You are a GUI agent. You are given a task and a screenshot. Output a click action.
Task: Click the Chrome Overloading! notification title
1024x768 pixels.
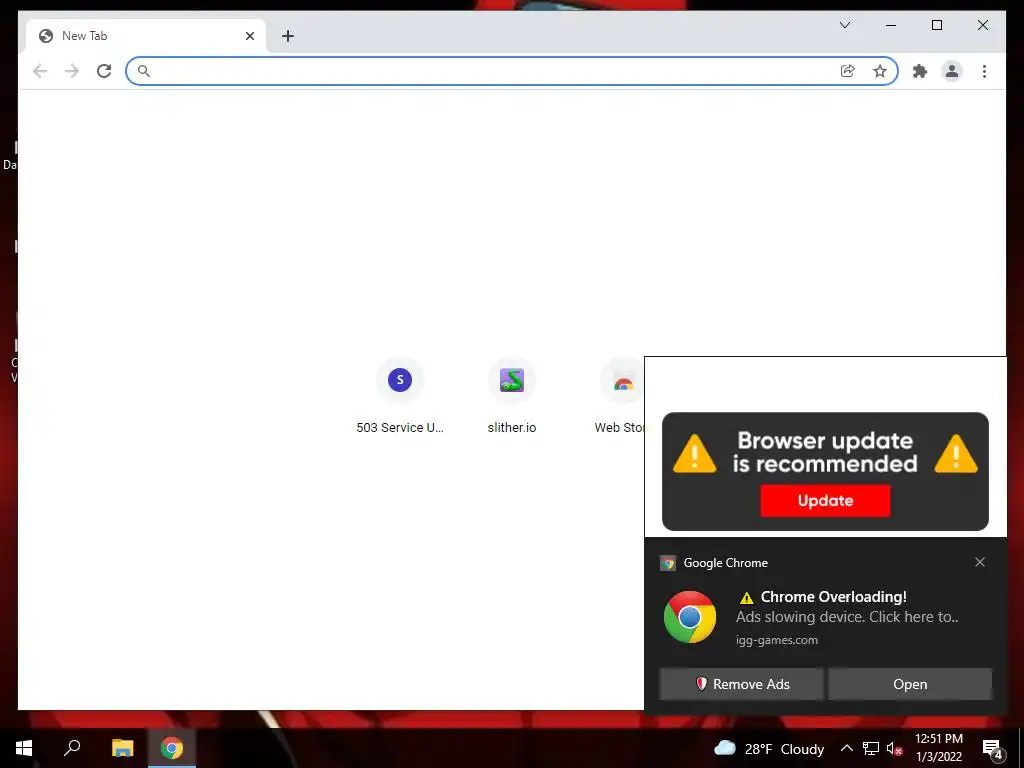[833, 597]
